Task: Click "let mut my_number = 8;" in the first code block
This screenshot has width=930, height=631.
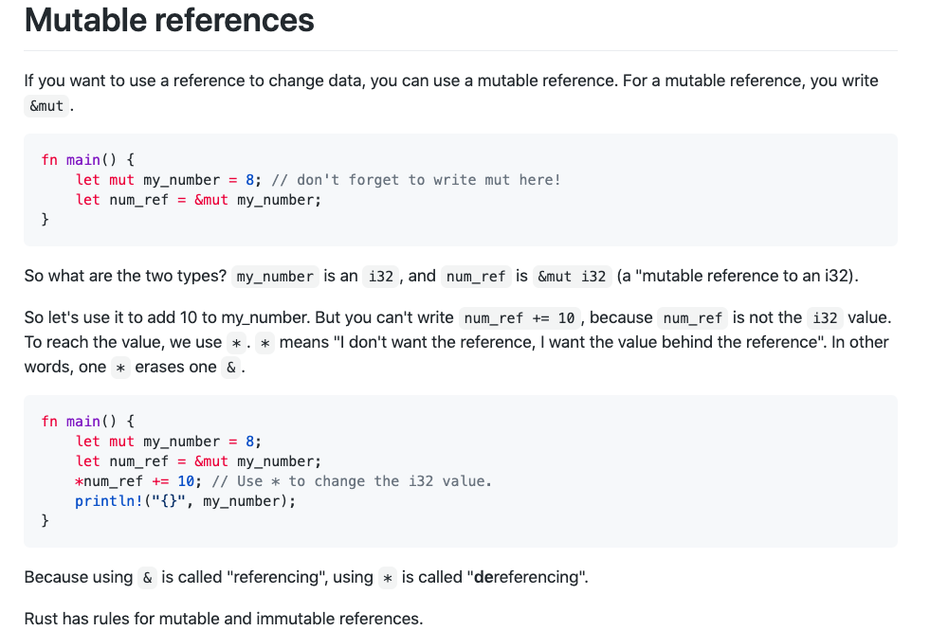Action: click(168, 180)
